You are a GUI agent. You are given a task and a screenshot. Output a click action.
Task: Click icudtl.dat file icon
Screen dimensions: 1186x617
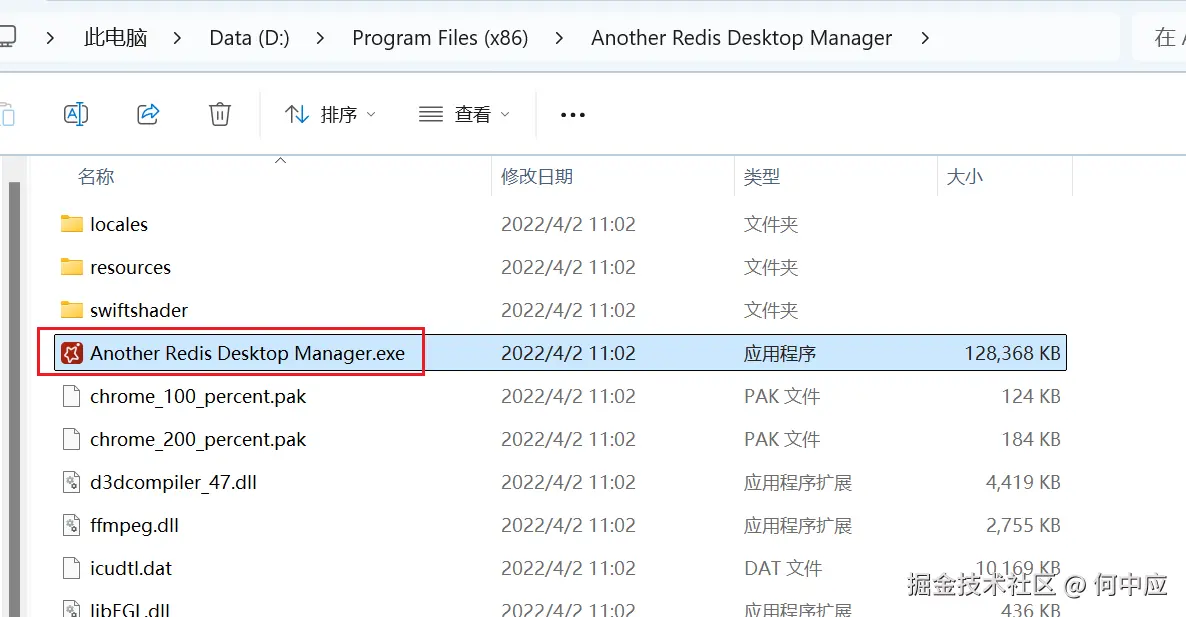pyautogui.click(x=72, y=569)
